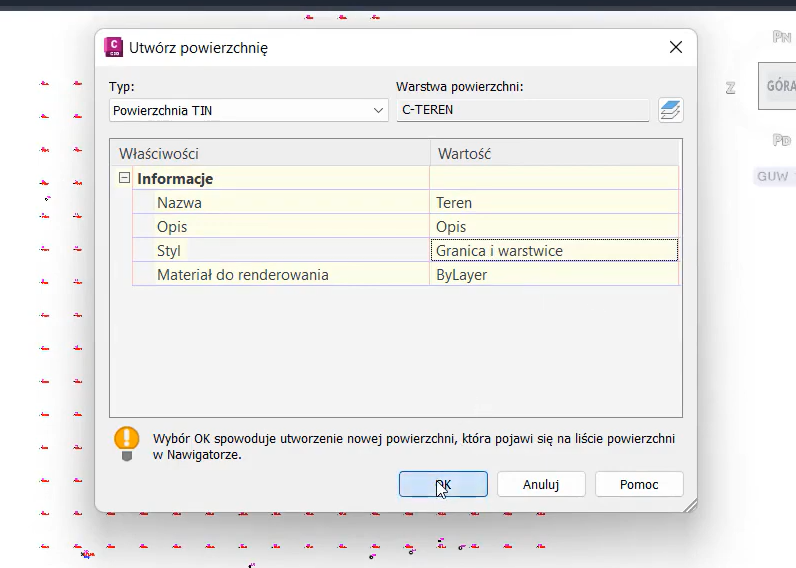Select the Nazwa value field Teren
Viewport: 796px width, 568px height.
[554, 203]
